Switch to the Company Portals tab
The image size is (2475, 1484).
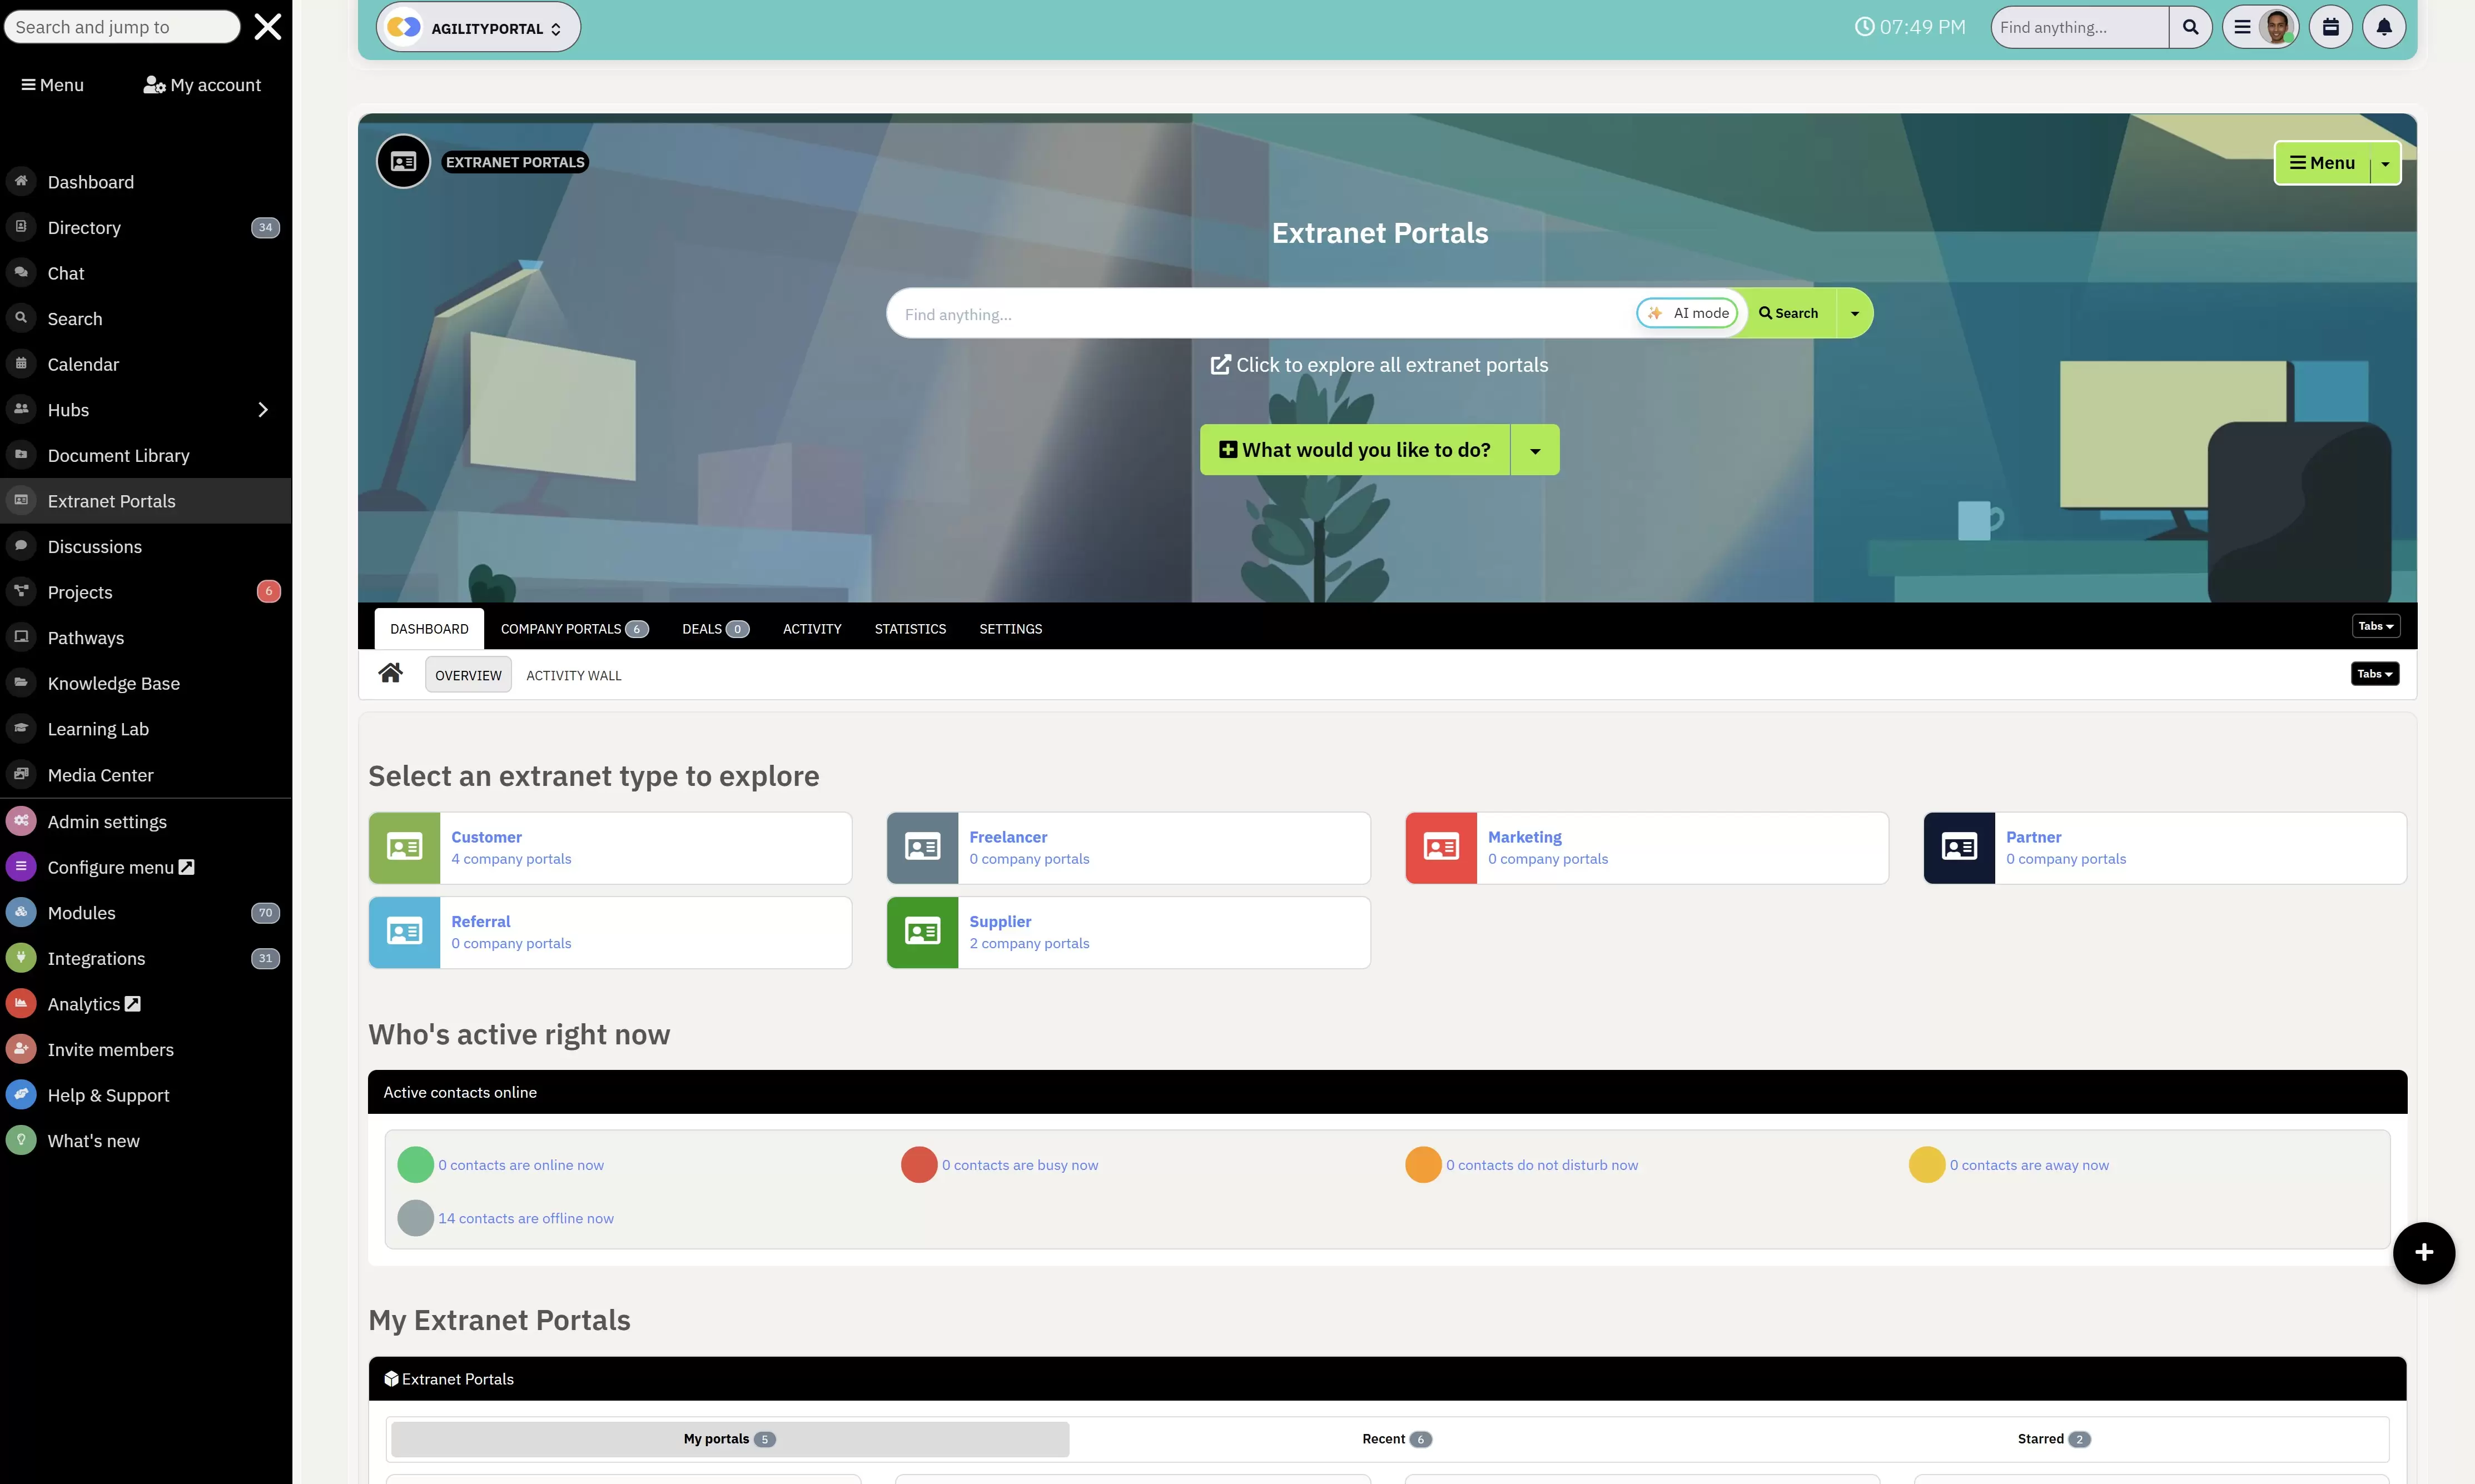[x=574, y=629]
